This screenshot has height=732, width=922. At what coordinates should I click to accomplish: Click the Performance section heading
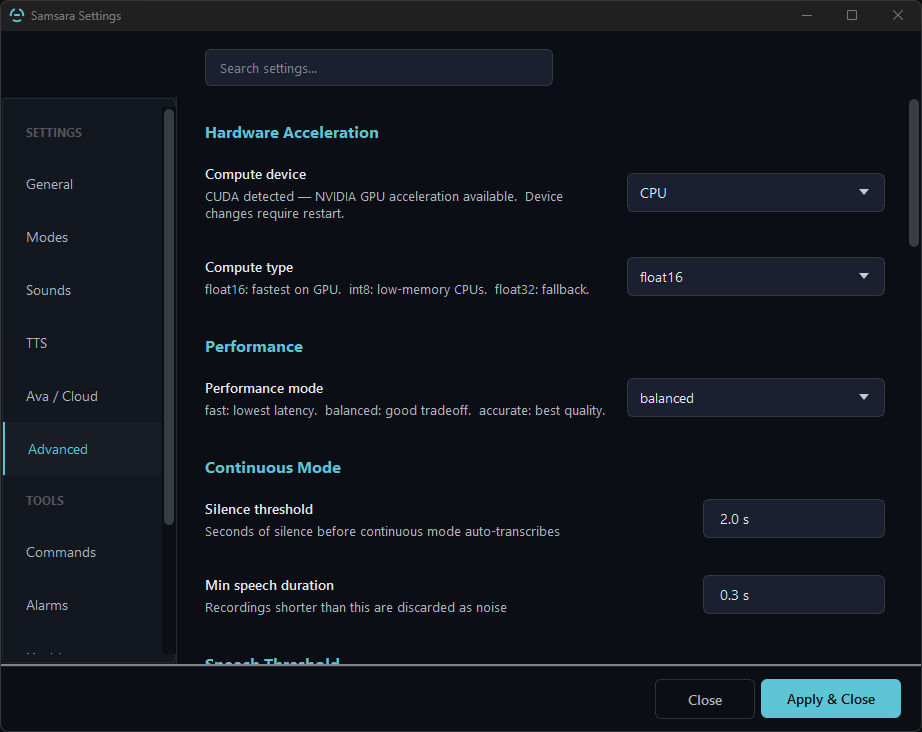coord(254,346)
